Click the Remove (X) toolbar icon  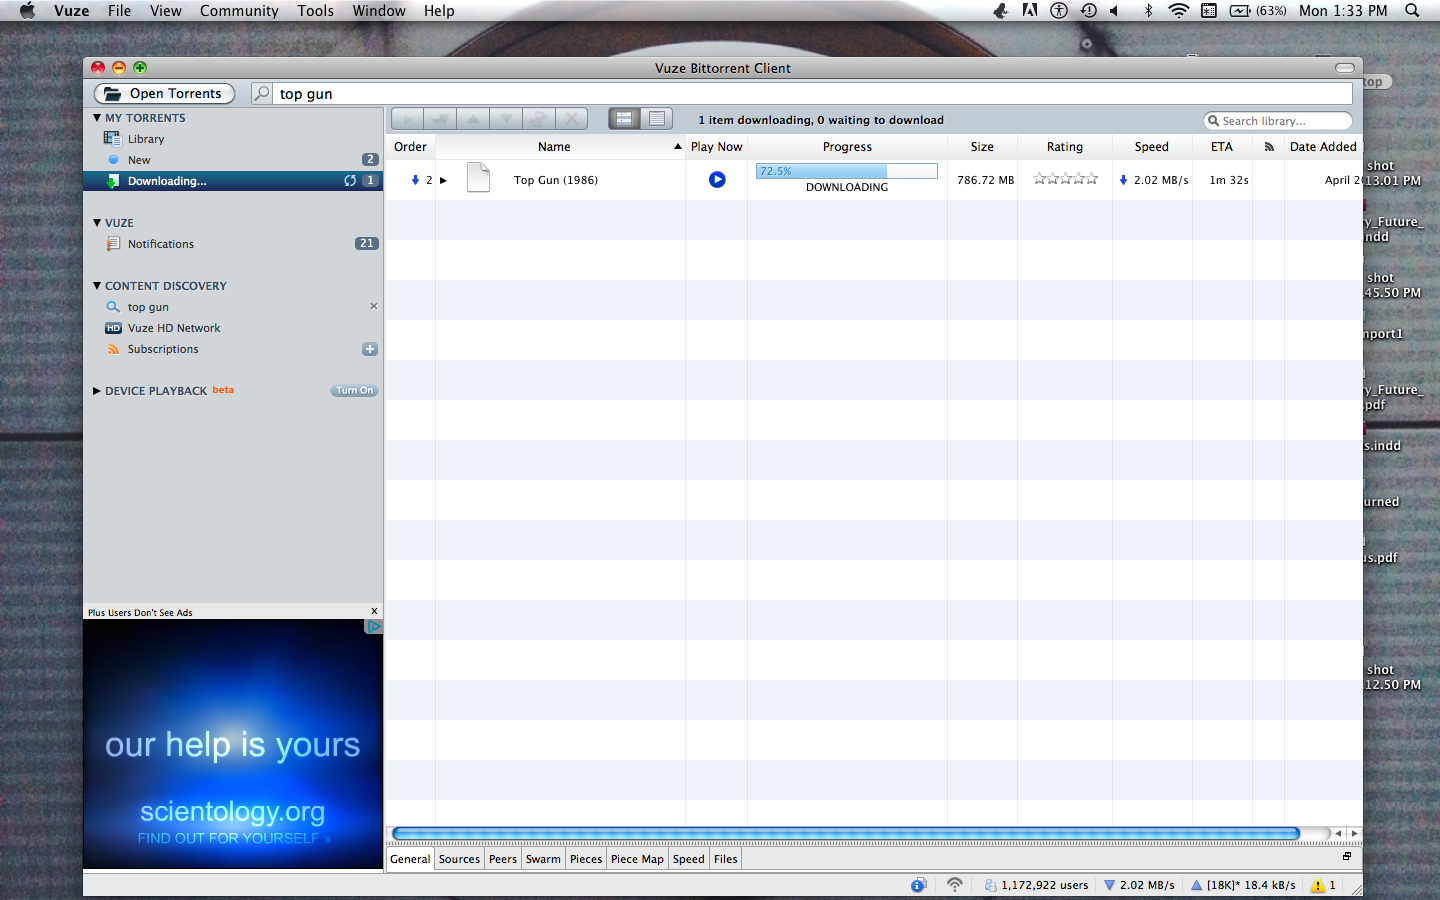pos(572,119)
